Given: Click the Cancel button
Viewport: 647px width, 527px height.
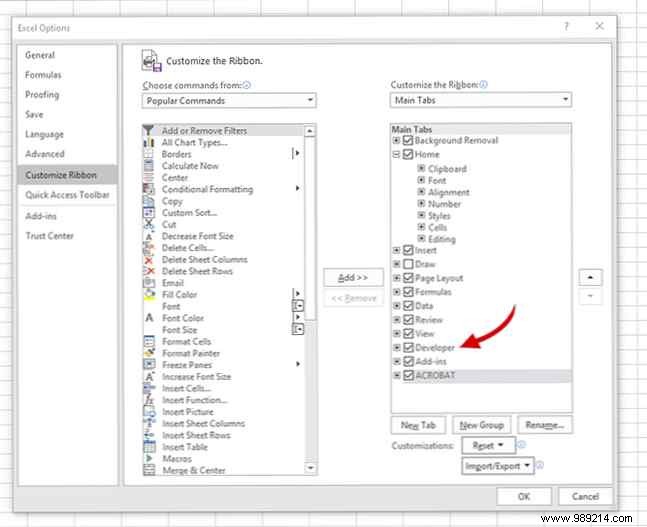Looking at the screenshot, I should [x=585, y=496].
